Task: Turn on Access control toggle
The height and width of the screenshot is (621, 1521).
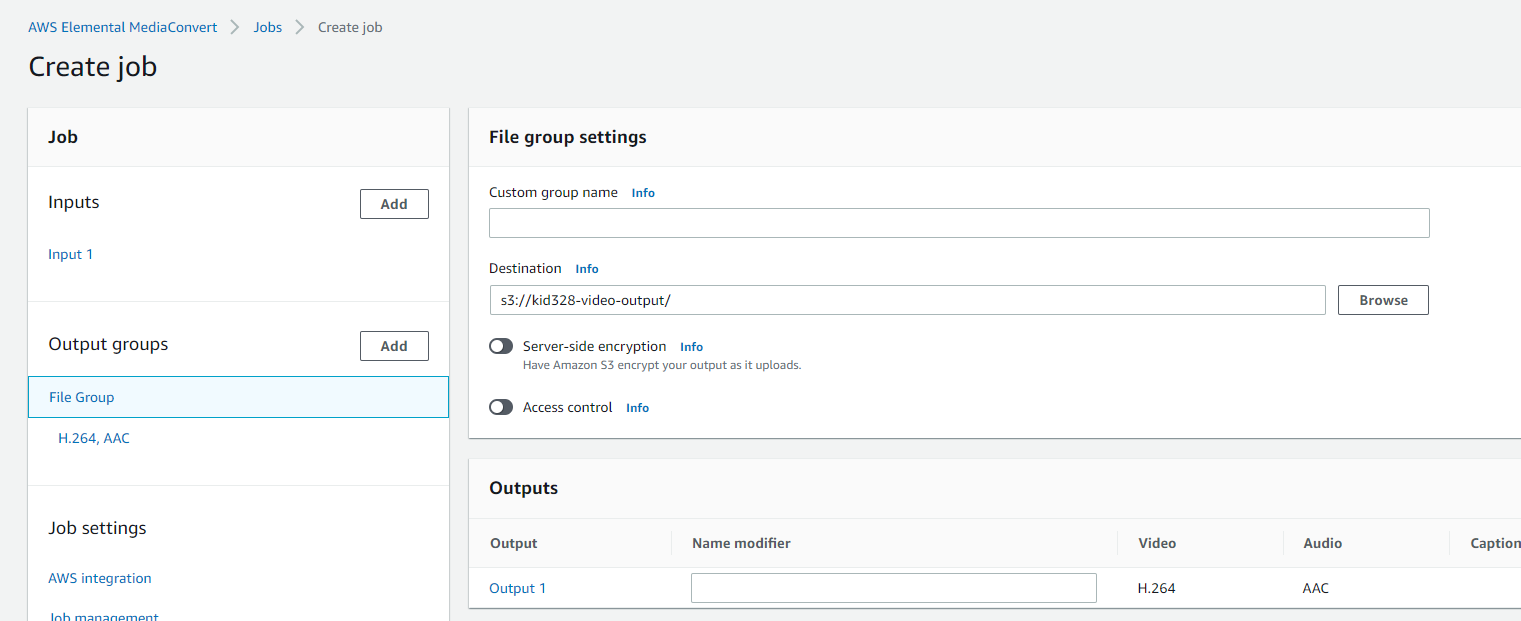Action: (x=501, y=407)
